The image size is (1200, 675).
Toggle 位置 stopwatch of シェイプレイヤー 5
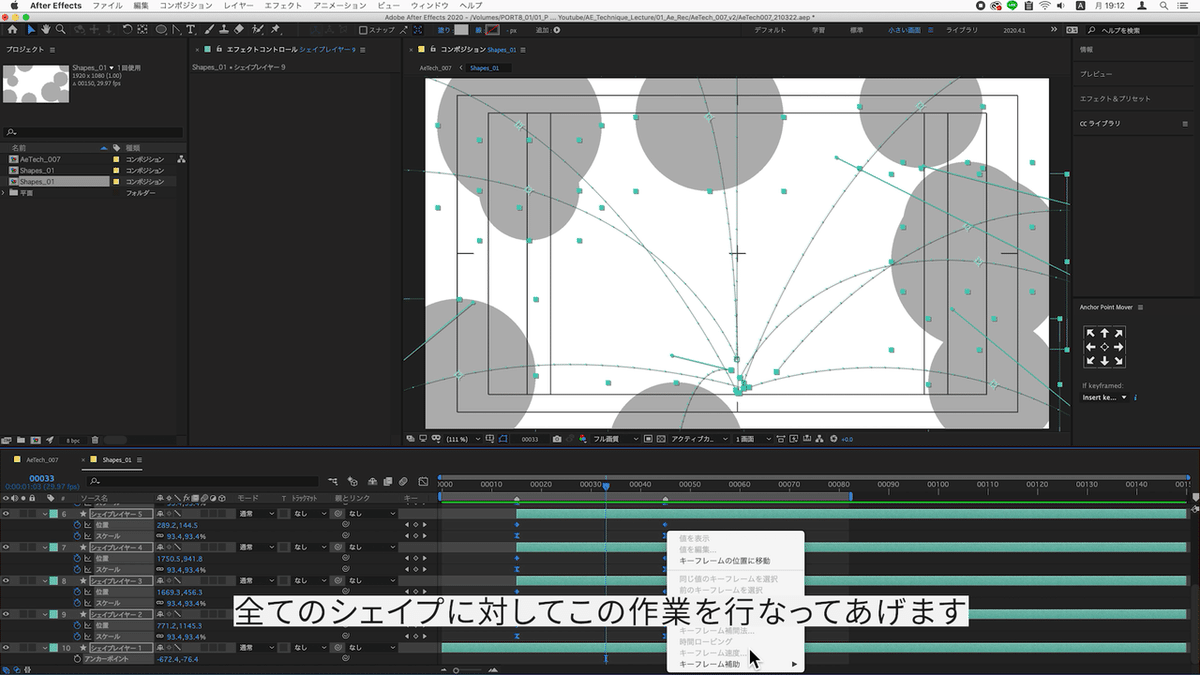(x=76, y=525)
